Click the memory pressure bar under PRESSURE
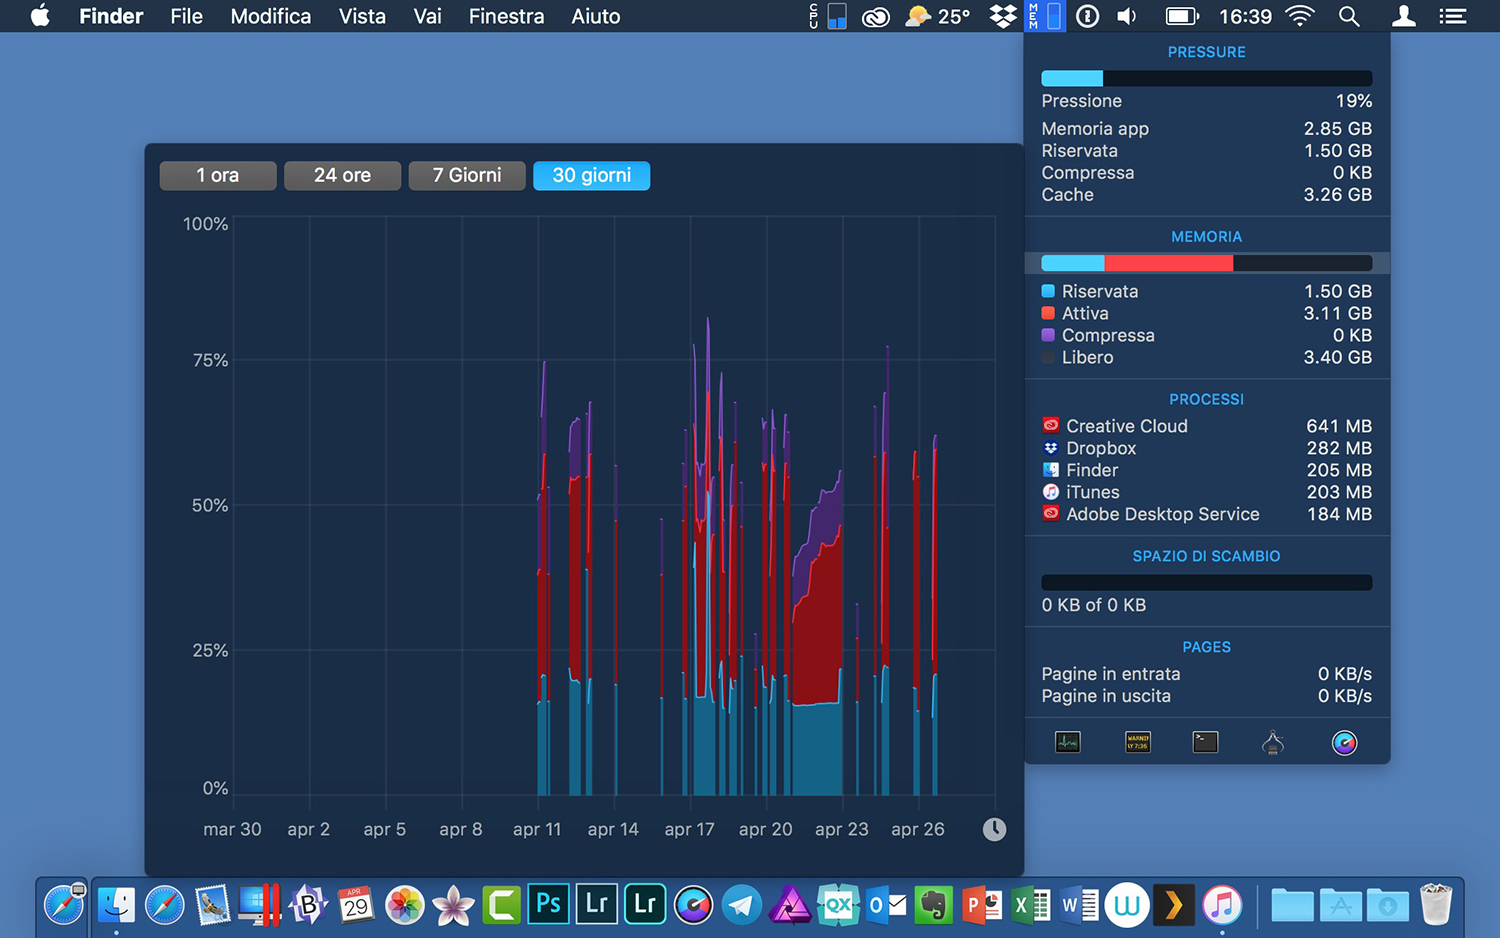Image resolution: width=1500 pixels, height=938 pixels. [1207, 78]
